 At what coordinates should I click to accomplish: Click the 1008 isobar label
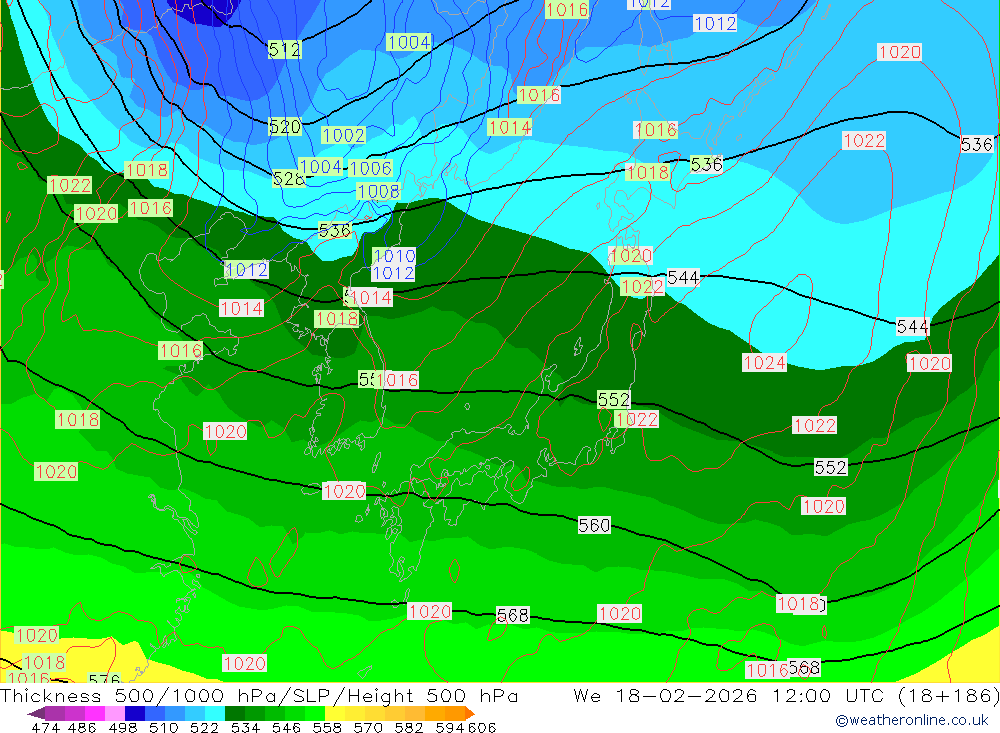(x=378, y=191)
